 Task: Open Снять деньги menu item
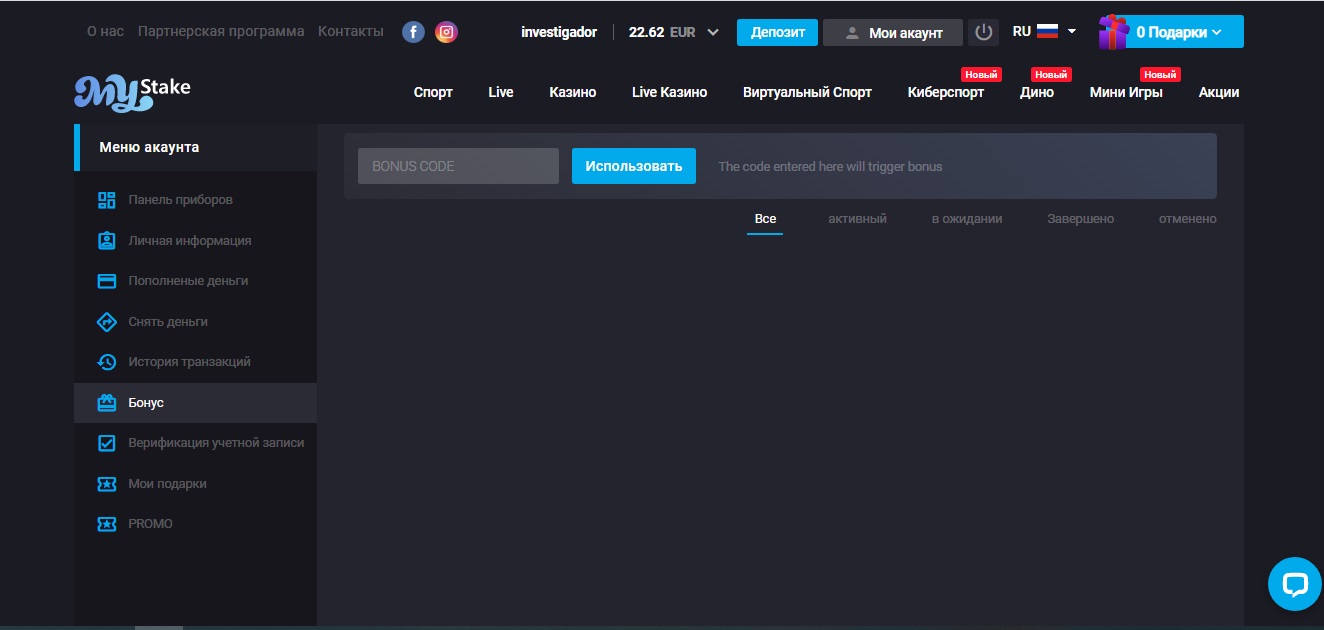click(195, 322)
